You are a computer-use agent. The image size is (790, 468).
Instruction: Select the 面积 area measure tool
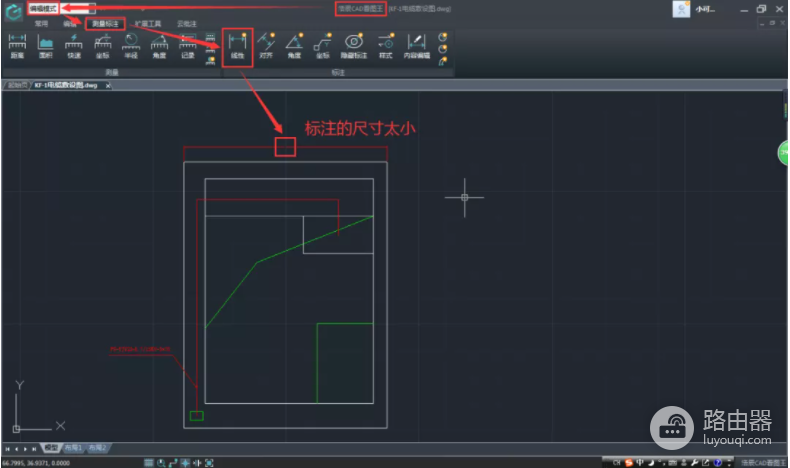pyautogui.click(x=45, y=46)
